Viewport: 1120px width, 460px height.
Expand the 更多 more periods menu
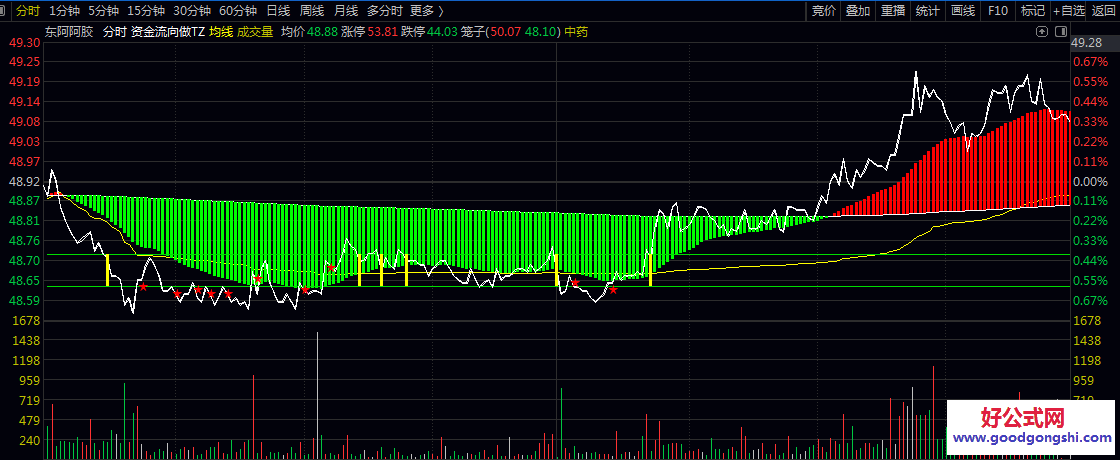426,11
